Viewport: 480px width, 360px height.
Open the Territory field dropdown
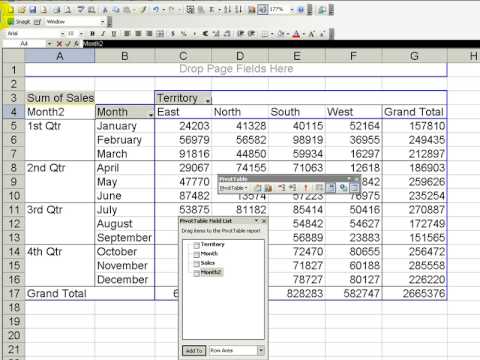pos(208,100)
